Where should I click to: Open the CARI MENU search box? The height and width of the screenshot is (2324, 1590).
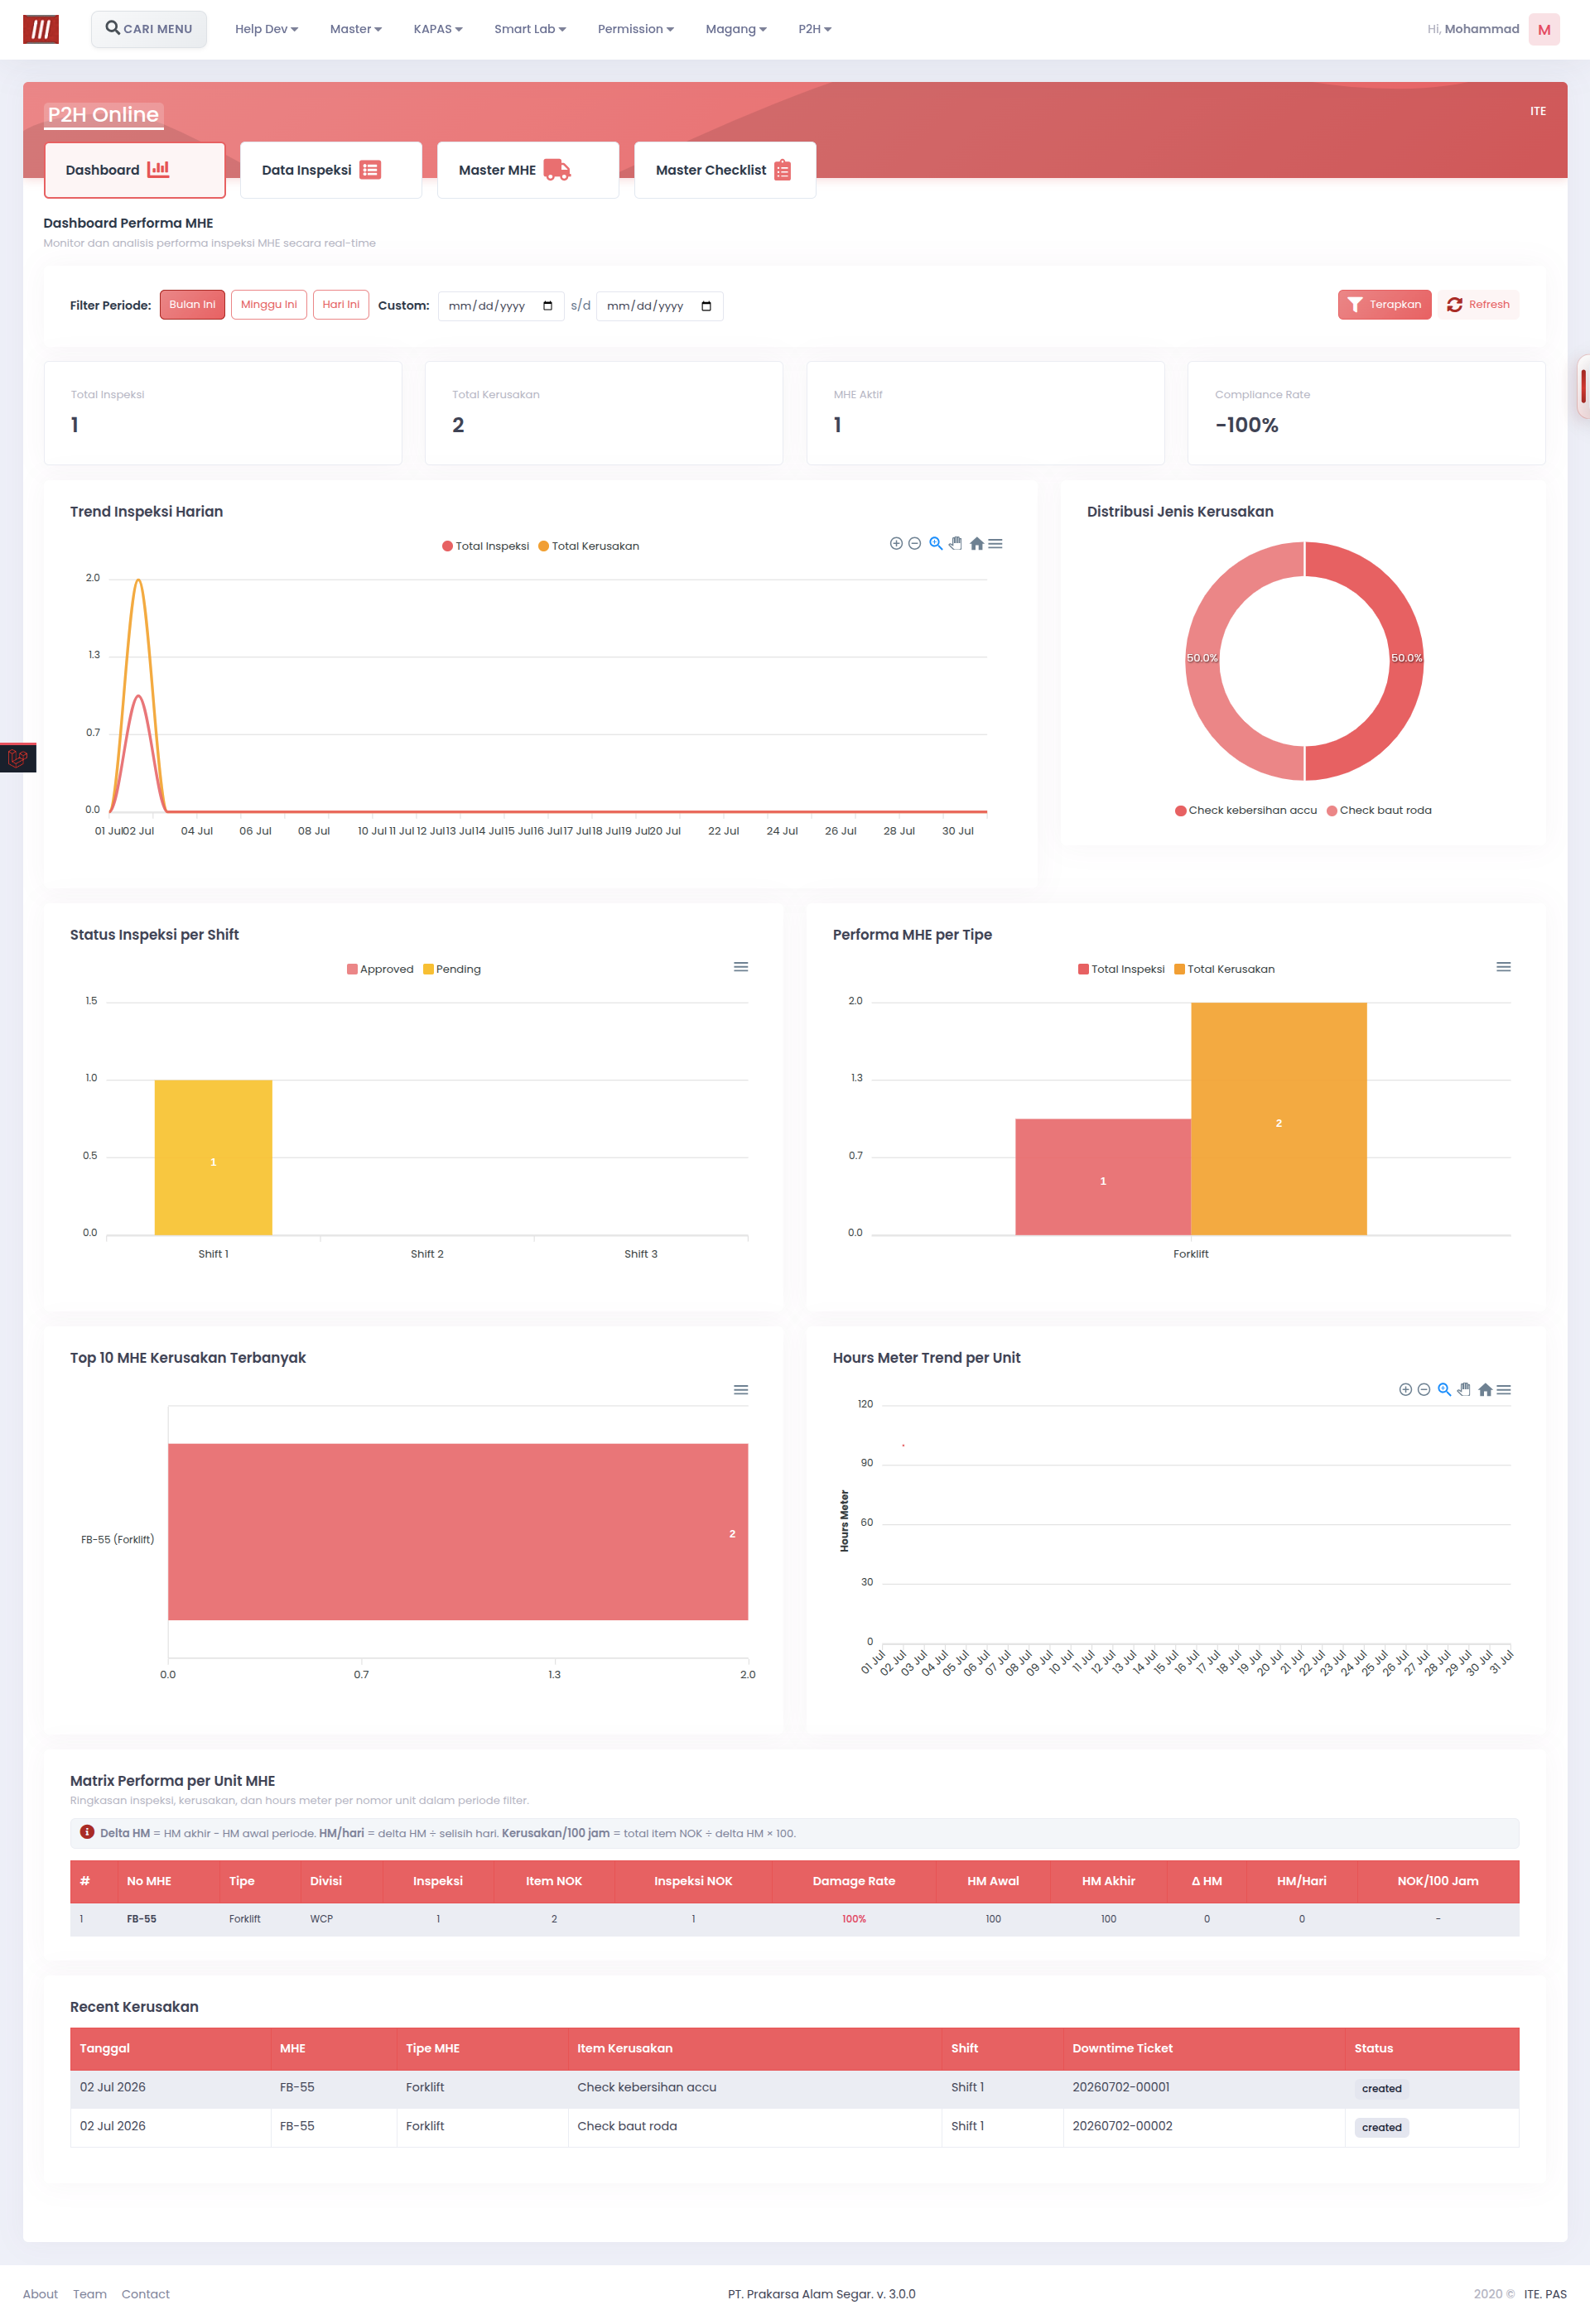[149, 29]
